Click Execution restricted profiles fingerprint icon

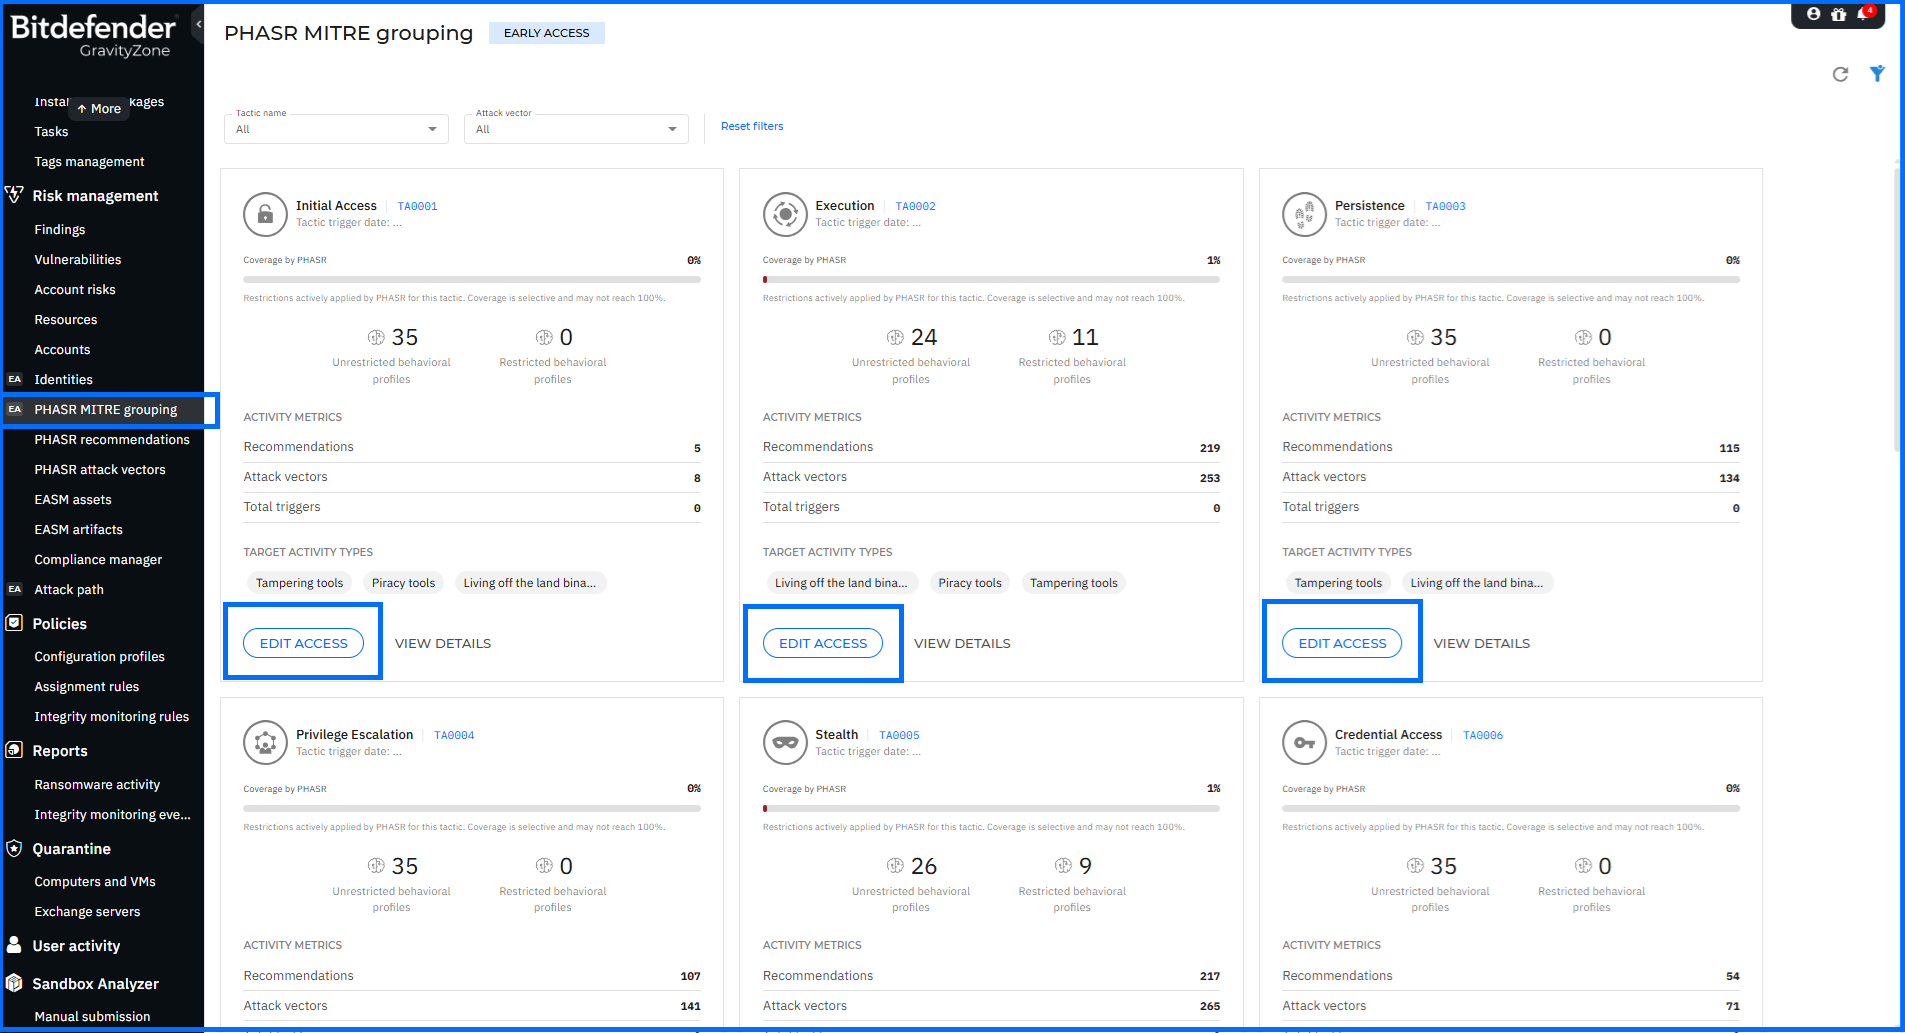pyautogui.click(x=1057, y=338)
